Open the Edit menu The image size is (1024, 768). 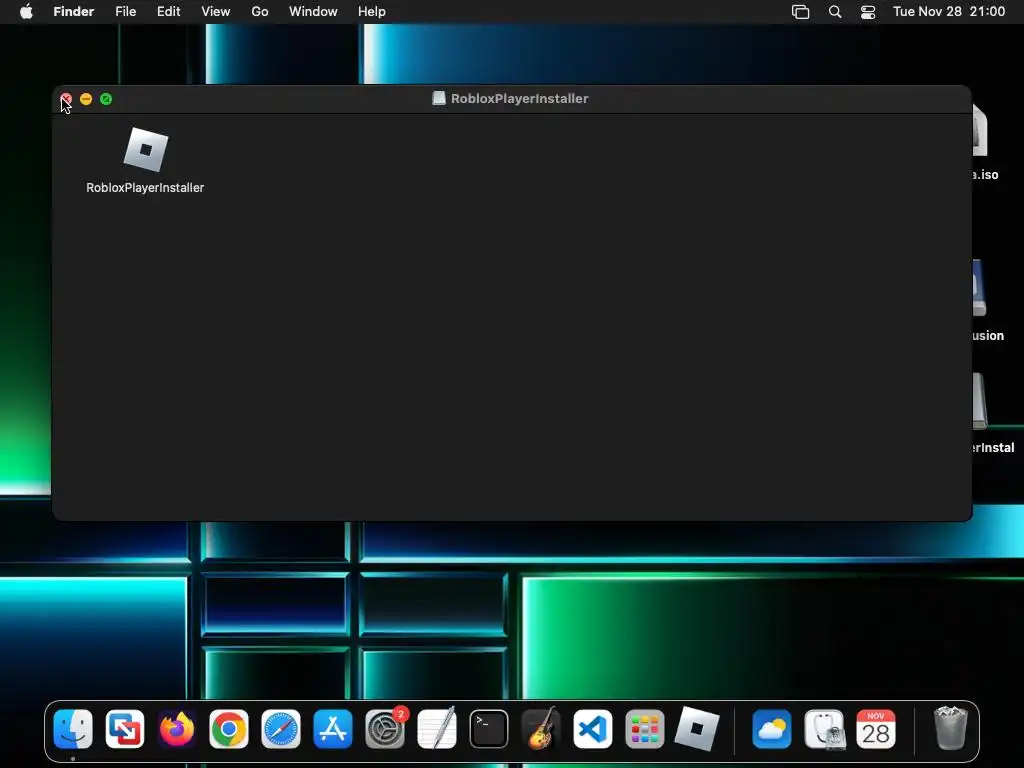(168, 12)
